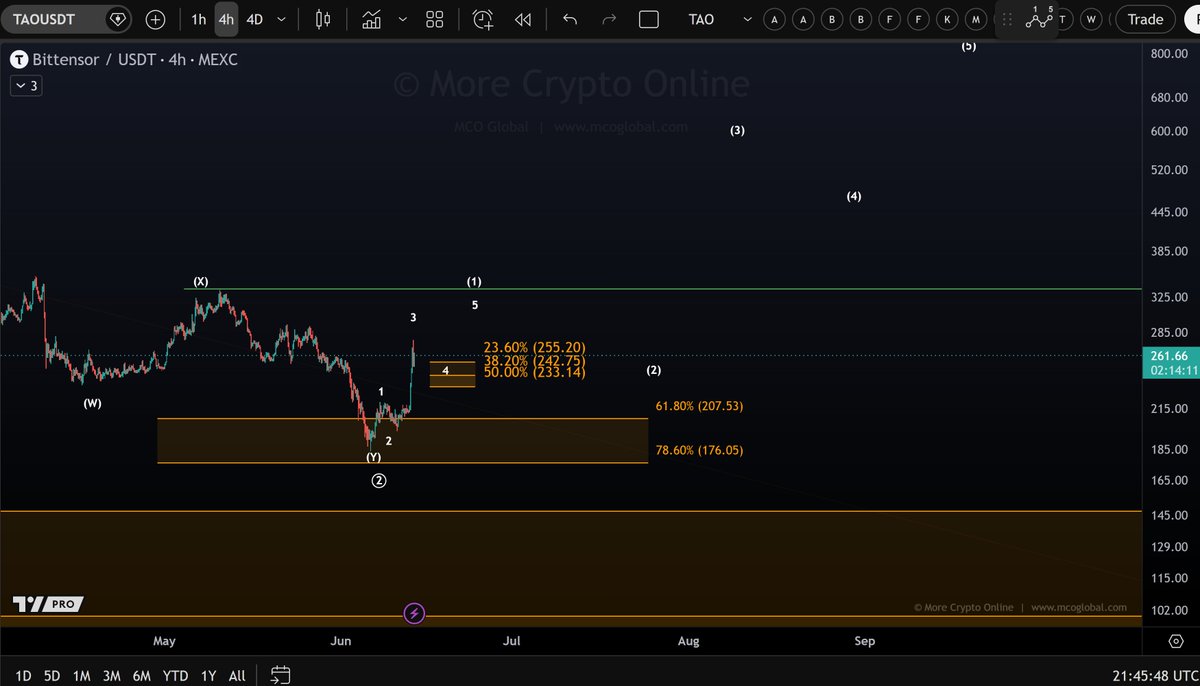Open the purple lightning event marker
This screenshot has height=686, width=1200.
point(414,613)
